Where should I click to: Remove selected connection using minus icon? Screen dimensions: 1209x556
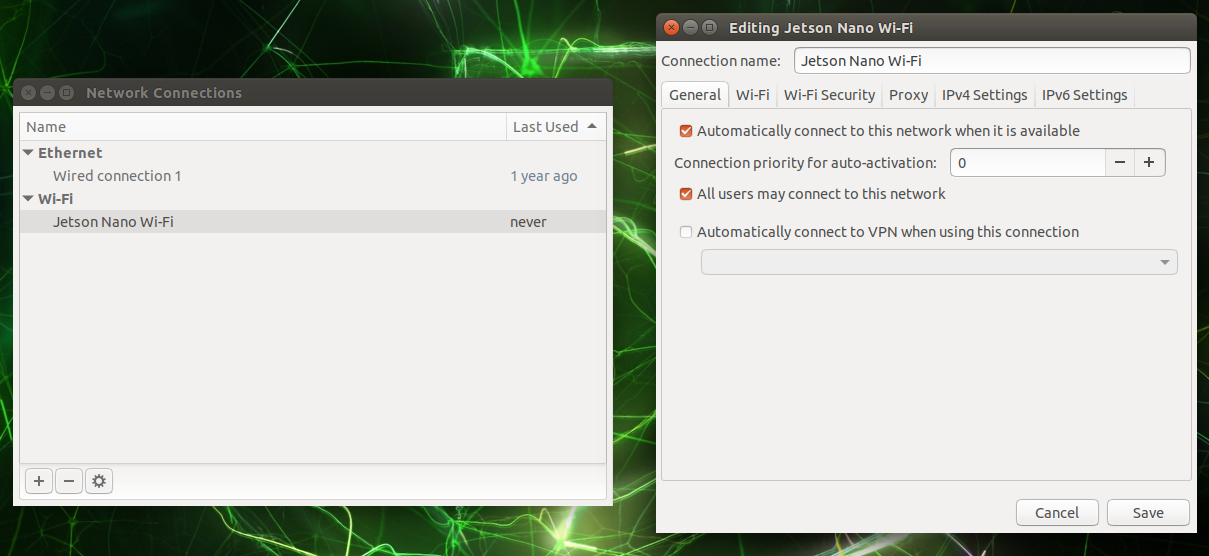tap(69, 481)
